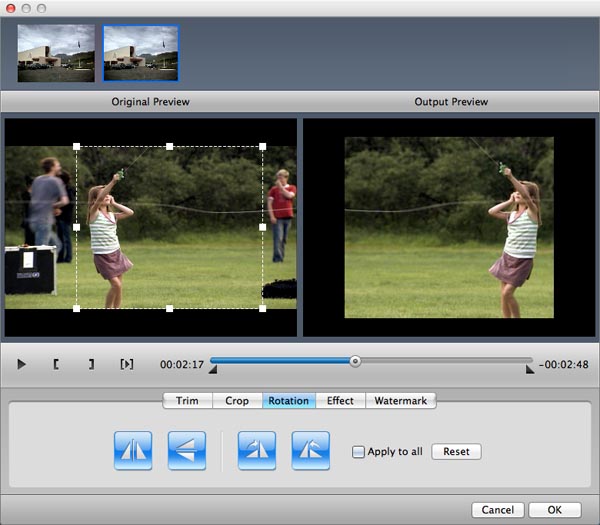Close the window with red button
Viewport: 600px width, 525px height.
click(x=11, y=8)
